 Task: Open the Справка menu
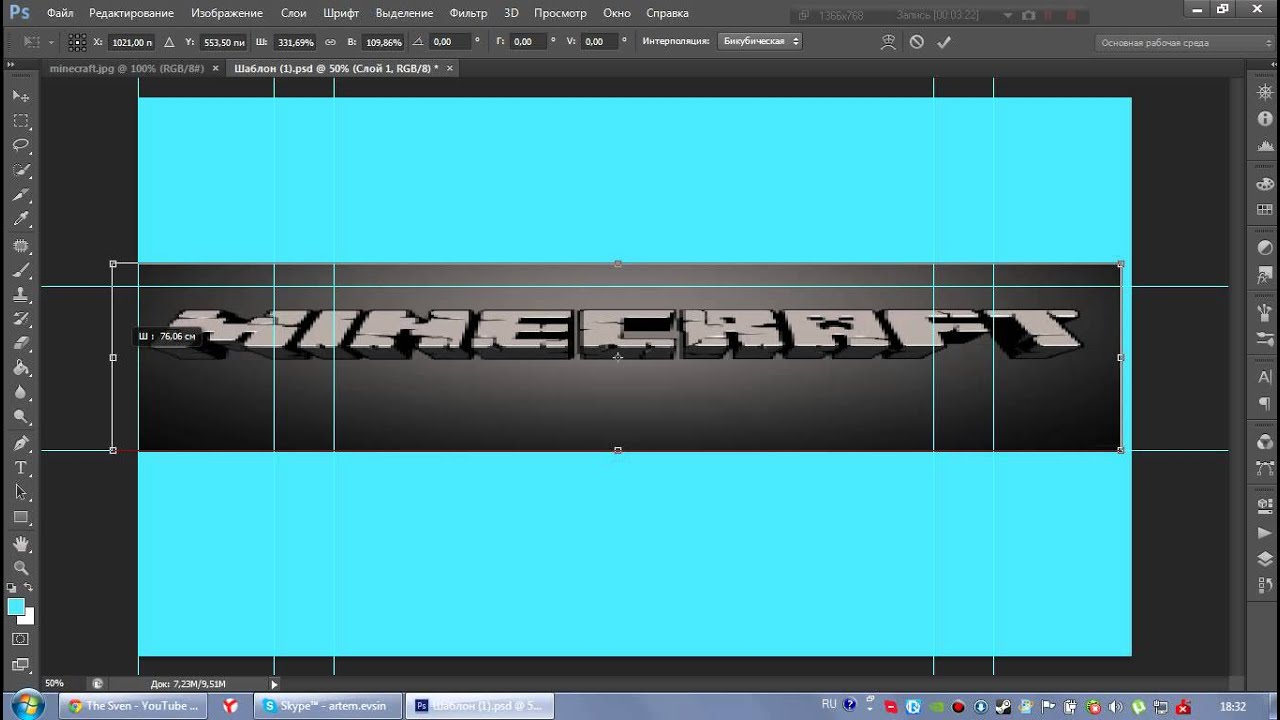click(x=667, y=13)
